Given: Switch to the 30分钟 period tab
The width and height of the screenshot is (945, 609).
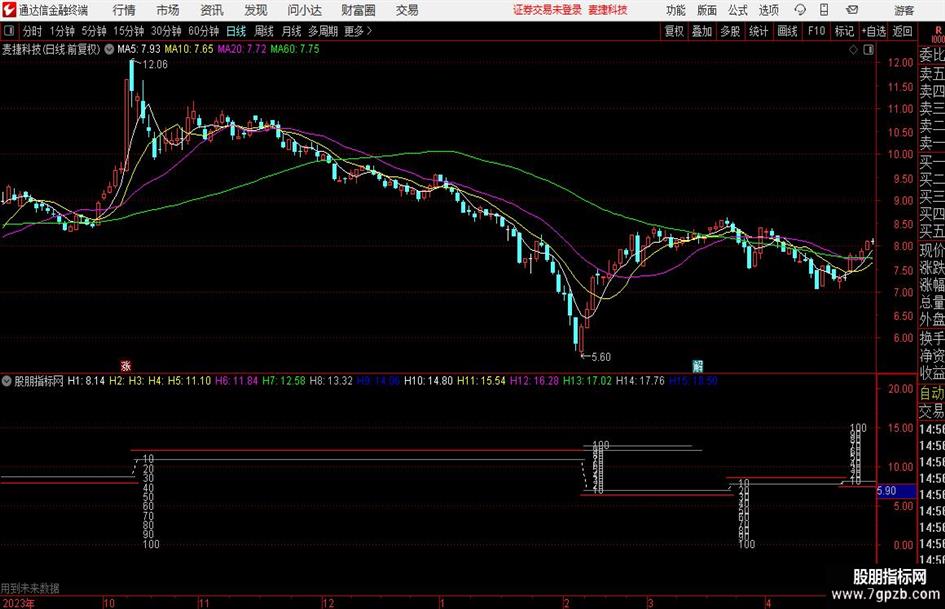Looking at the screenshot, I should (166, 31).
